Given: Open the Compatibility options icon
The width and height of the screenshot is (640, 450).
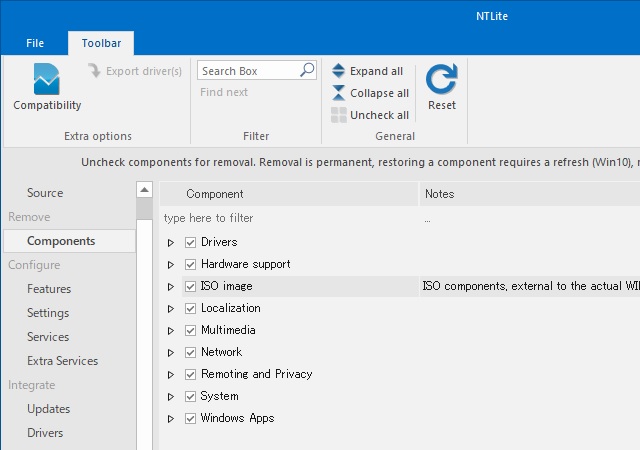Looking at the screenshot, I should click(47, 79).
